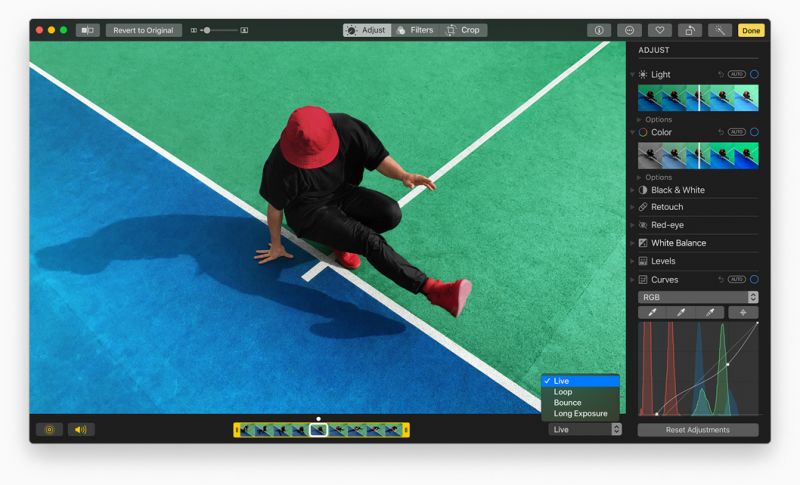
Task: Open the photo Info button
Action: (x=599, y=30)
